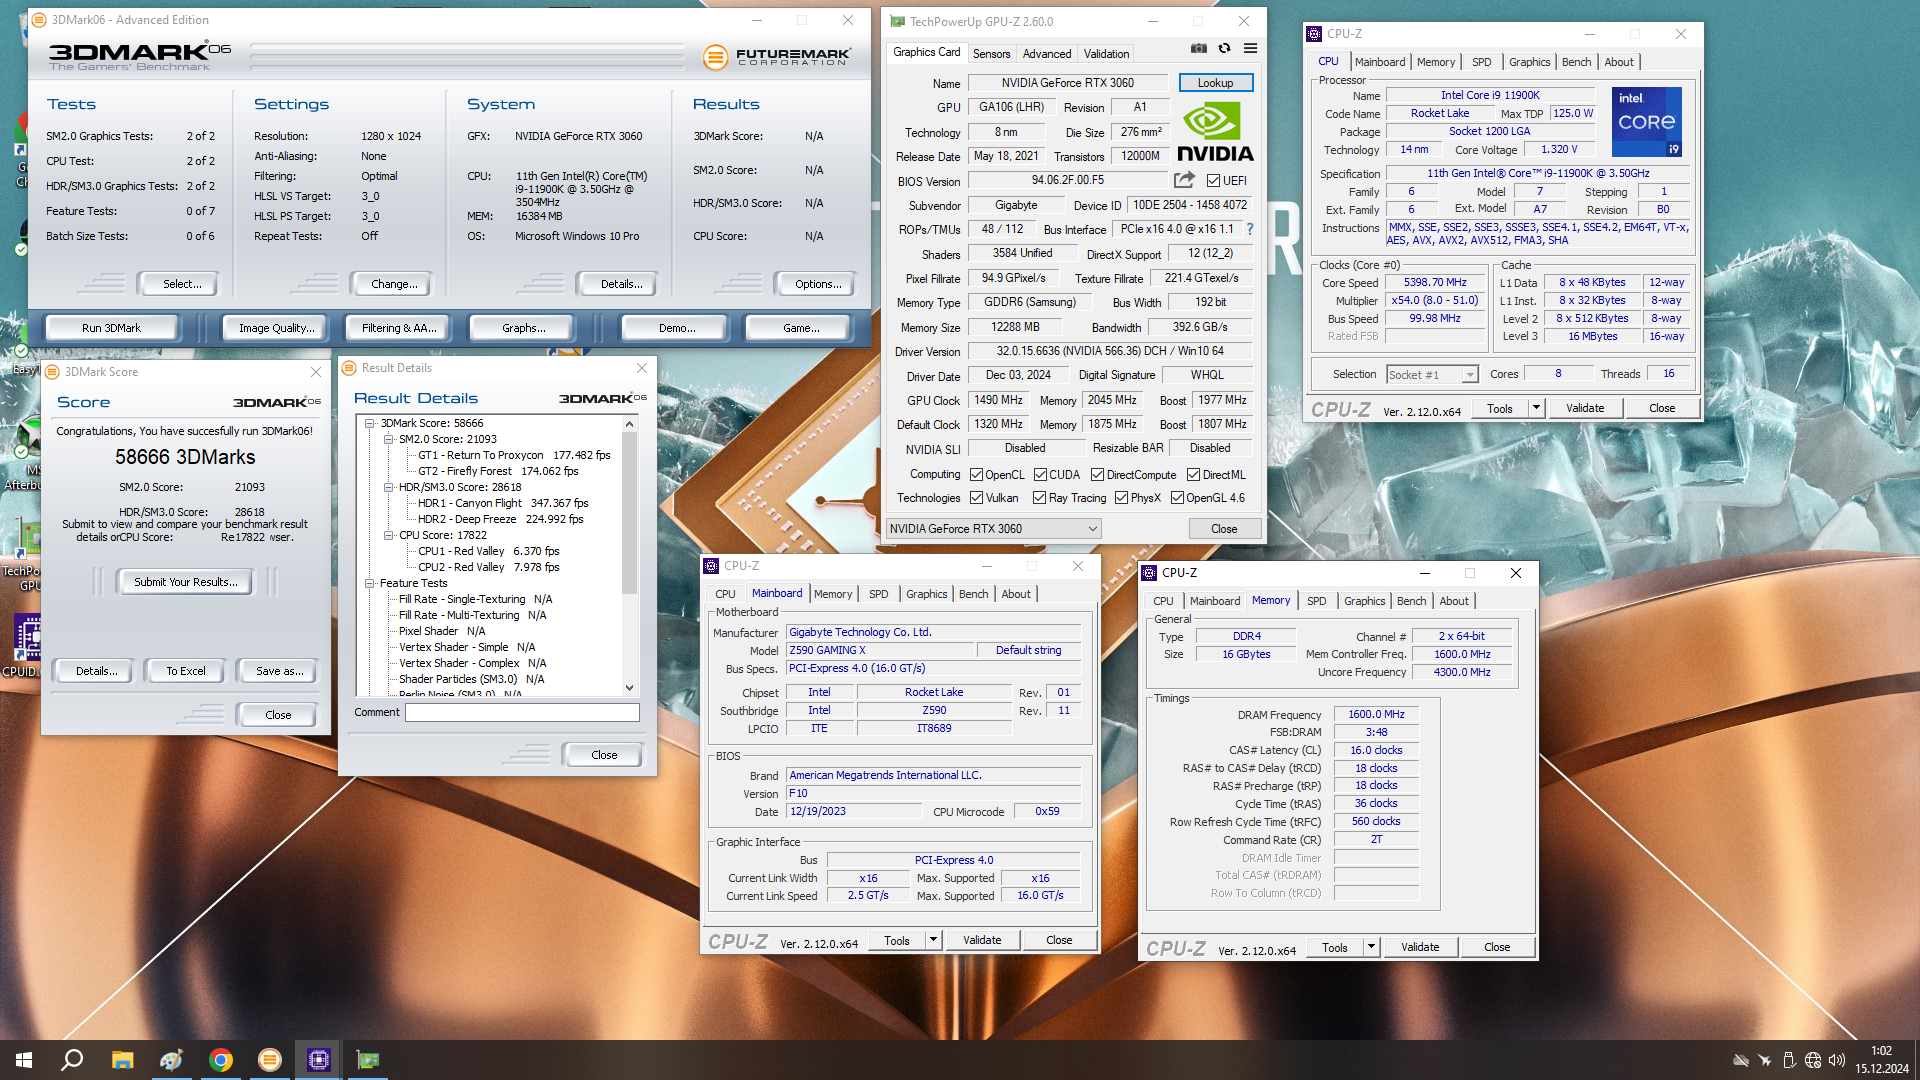Open the Socket #1 selection dropdown
The height and width of the screenshot is (1080, 1920).
pyautogui.click(x=1432, y=374)
